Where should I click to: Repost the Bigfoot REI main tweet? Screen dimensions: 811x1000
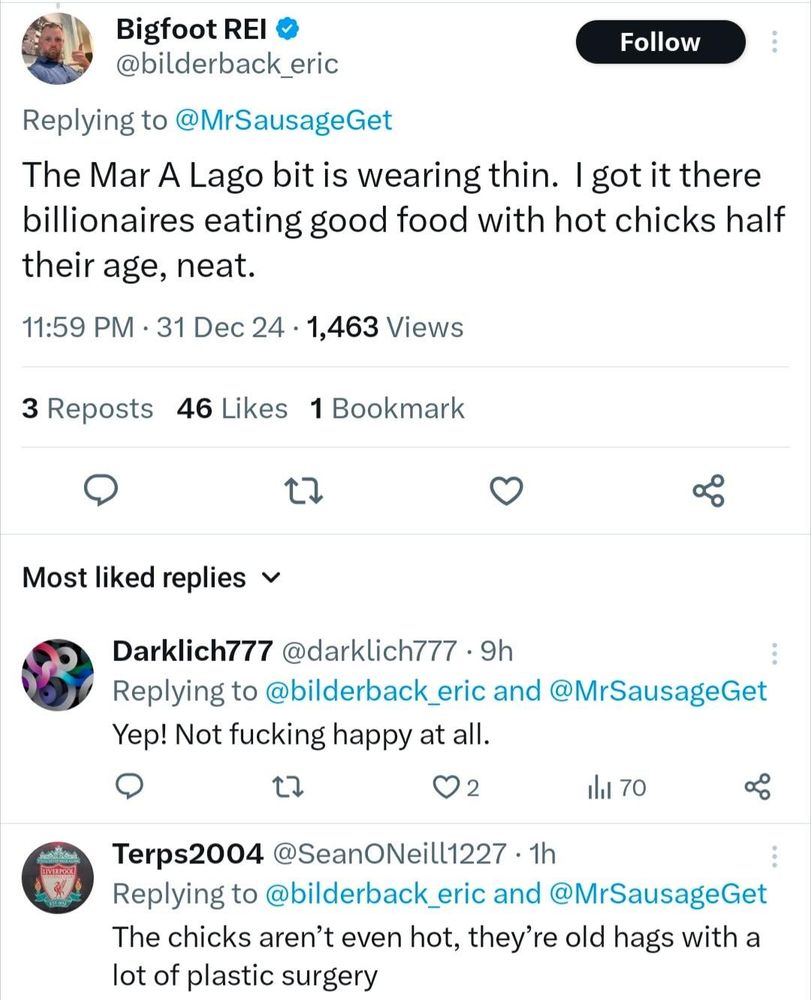tap(301, 490)
